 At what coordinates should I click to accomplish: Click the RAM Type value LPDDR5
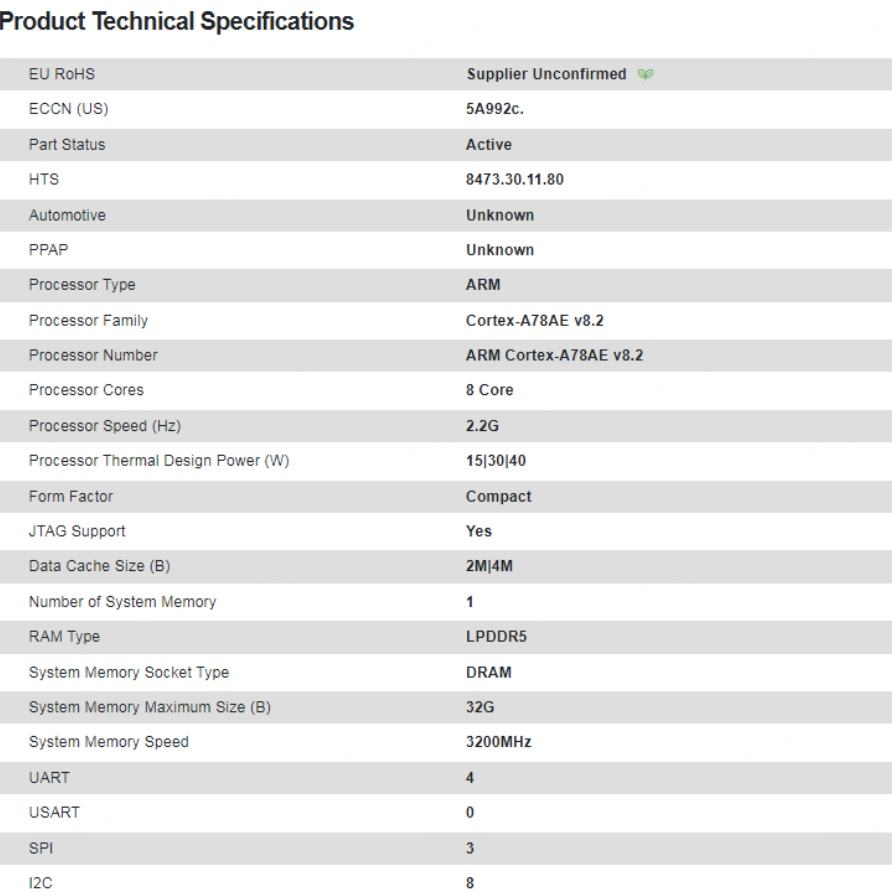click(x=494, y=636)
